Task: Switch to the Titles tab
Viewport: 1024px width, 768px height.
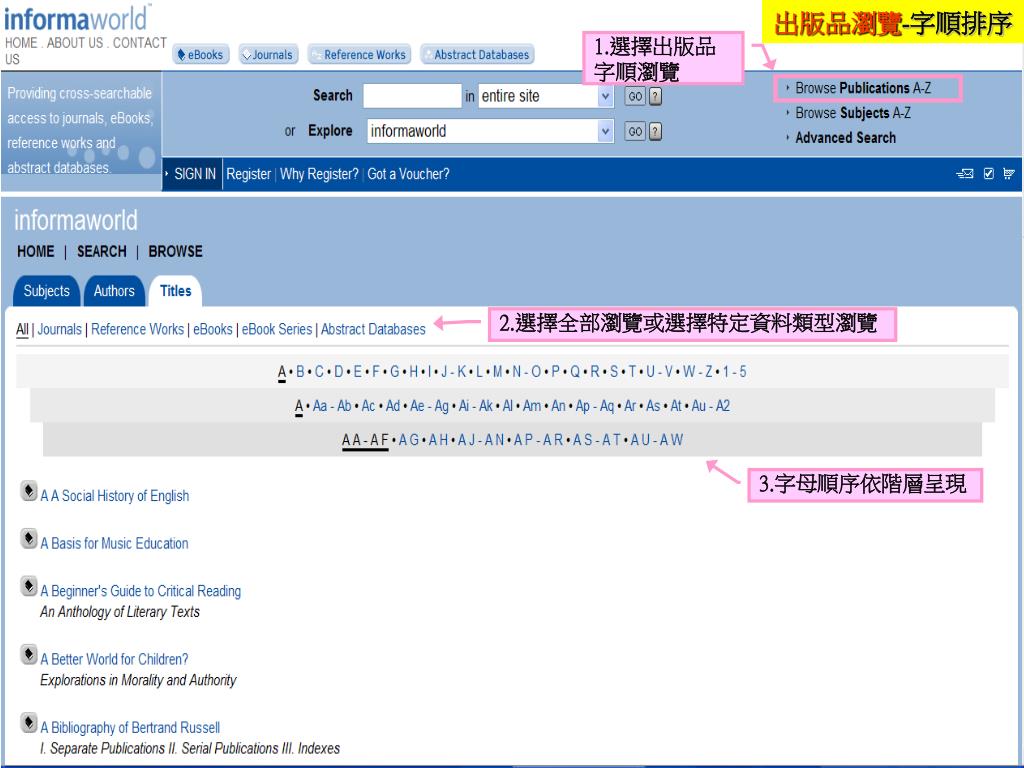Action: pyautogui.click(x=176, y=291)
